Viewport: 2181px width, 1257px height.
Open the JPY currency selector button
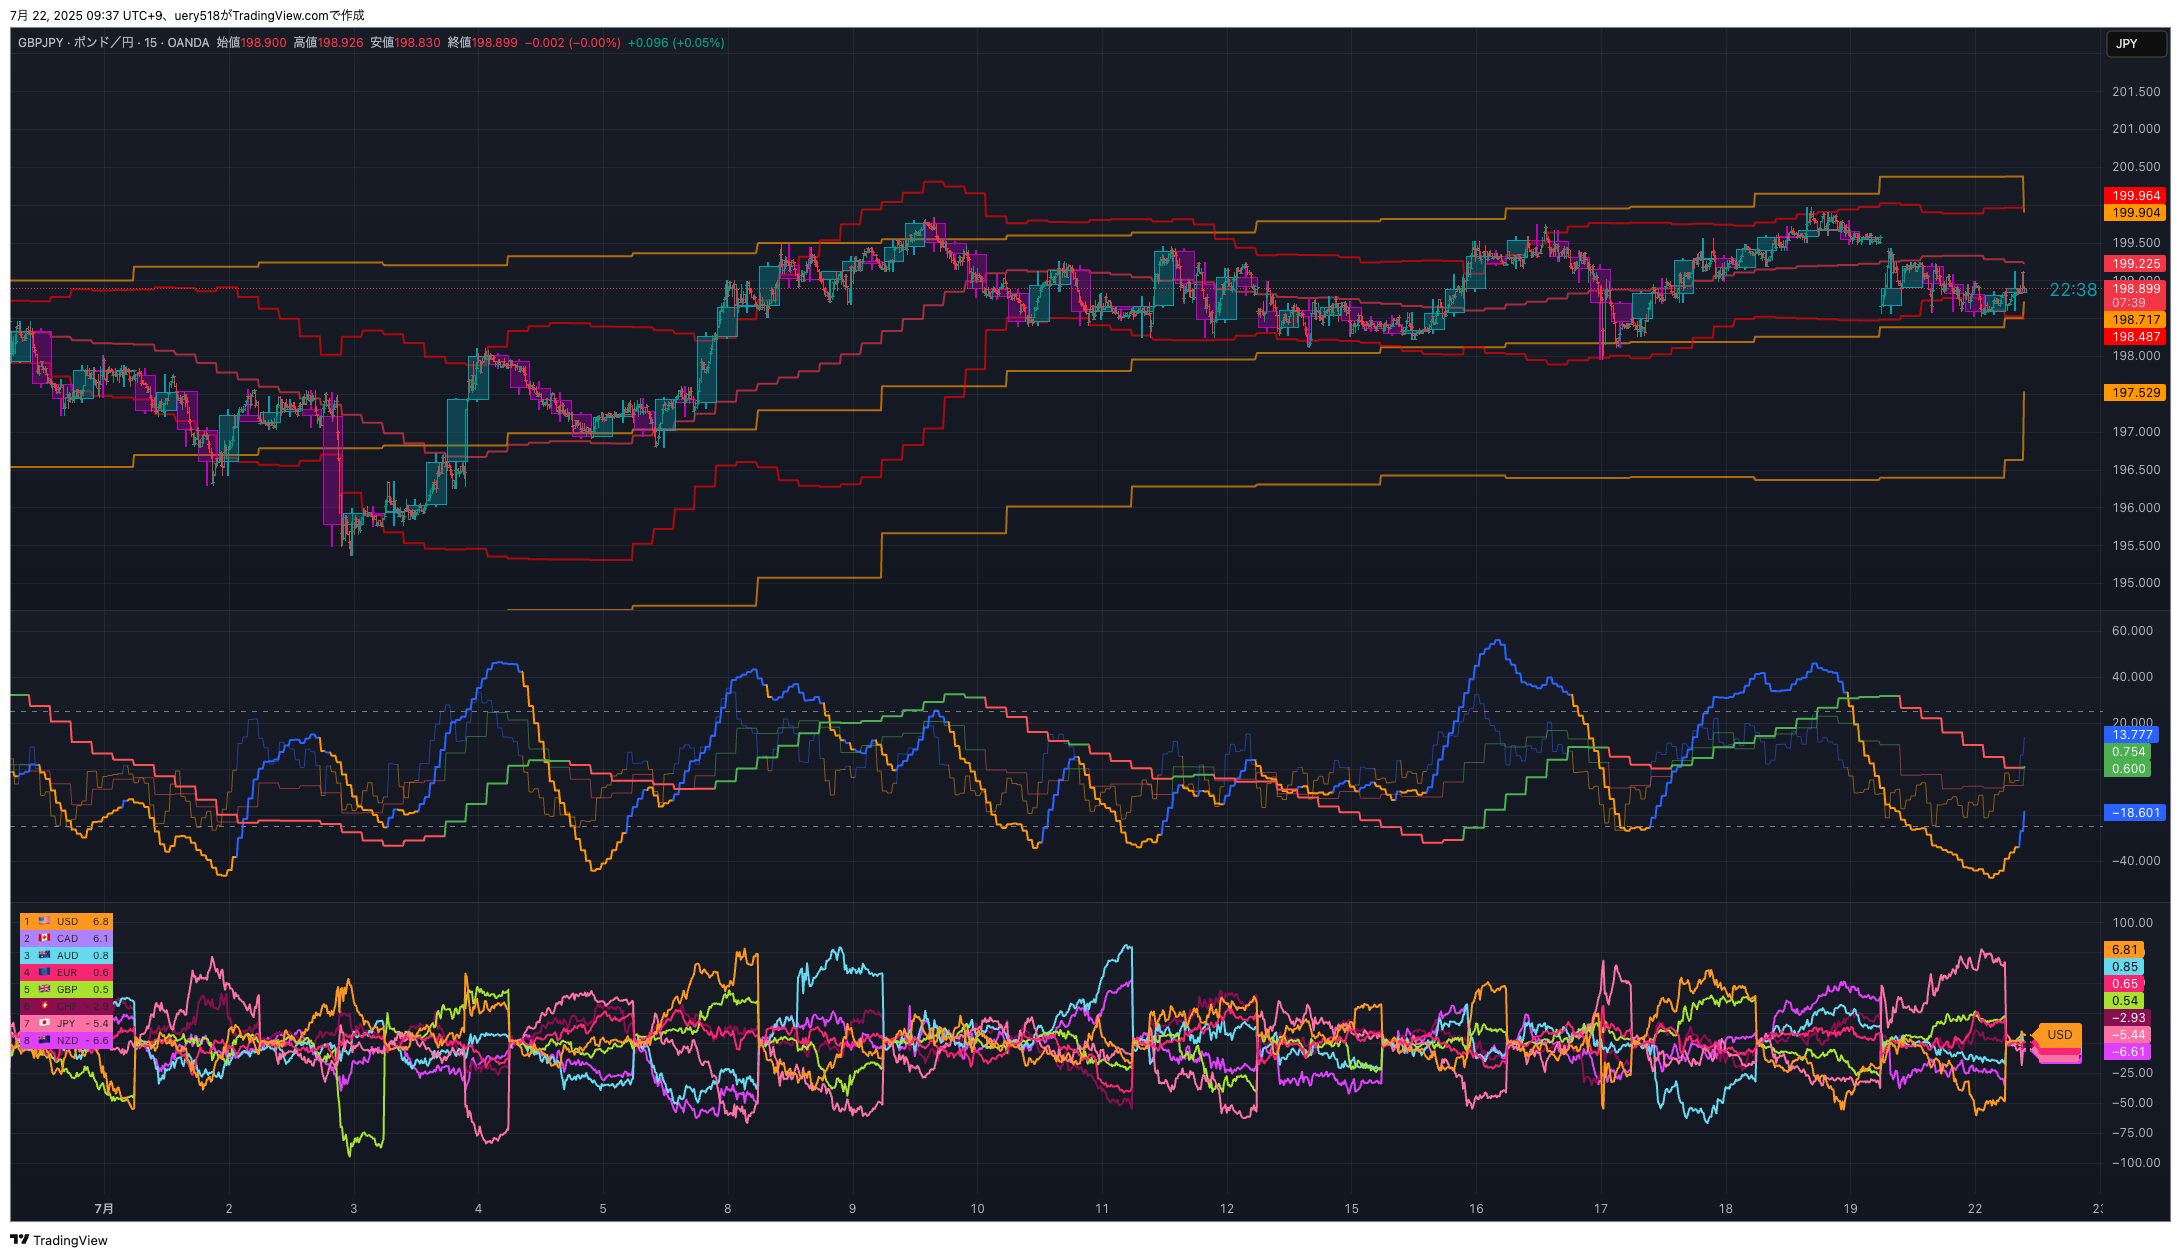[x=2135, y=44]
